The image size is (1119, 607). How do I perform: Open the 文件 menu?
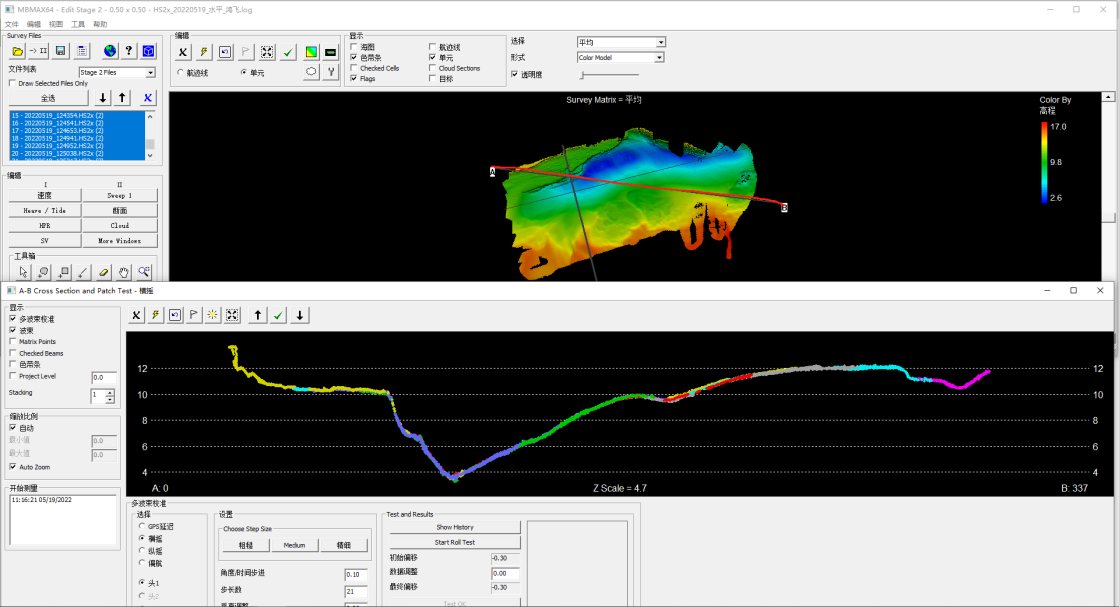click(12, 23)
